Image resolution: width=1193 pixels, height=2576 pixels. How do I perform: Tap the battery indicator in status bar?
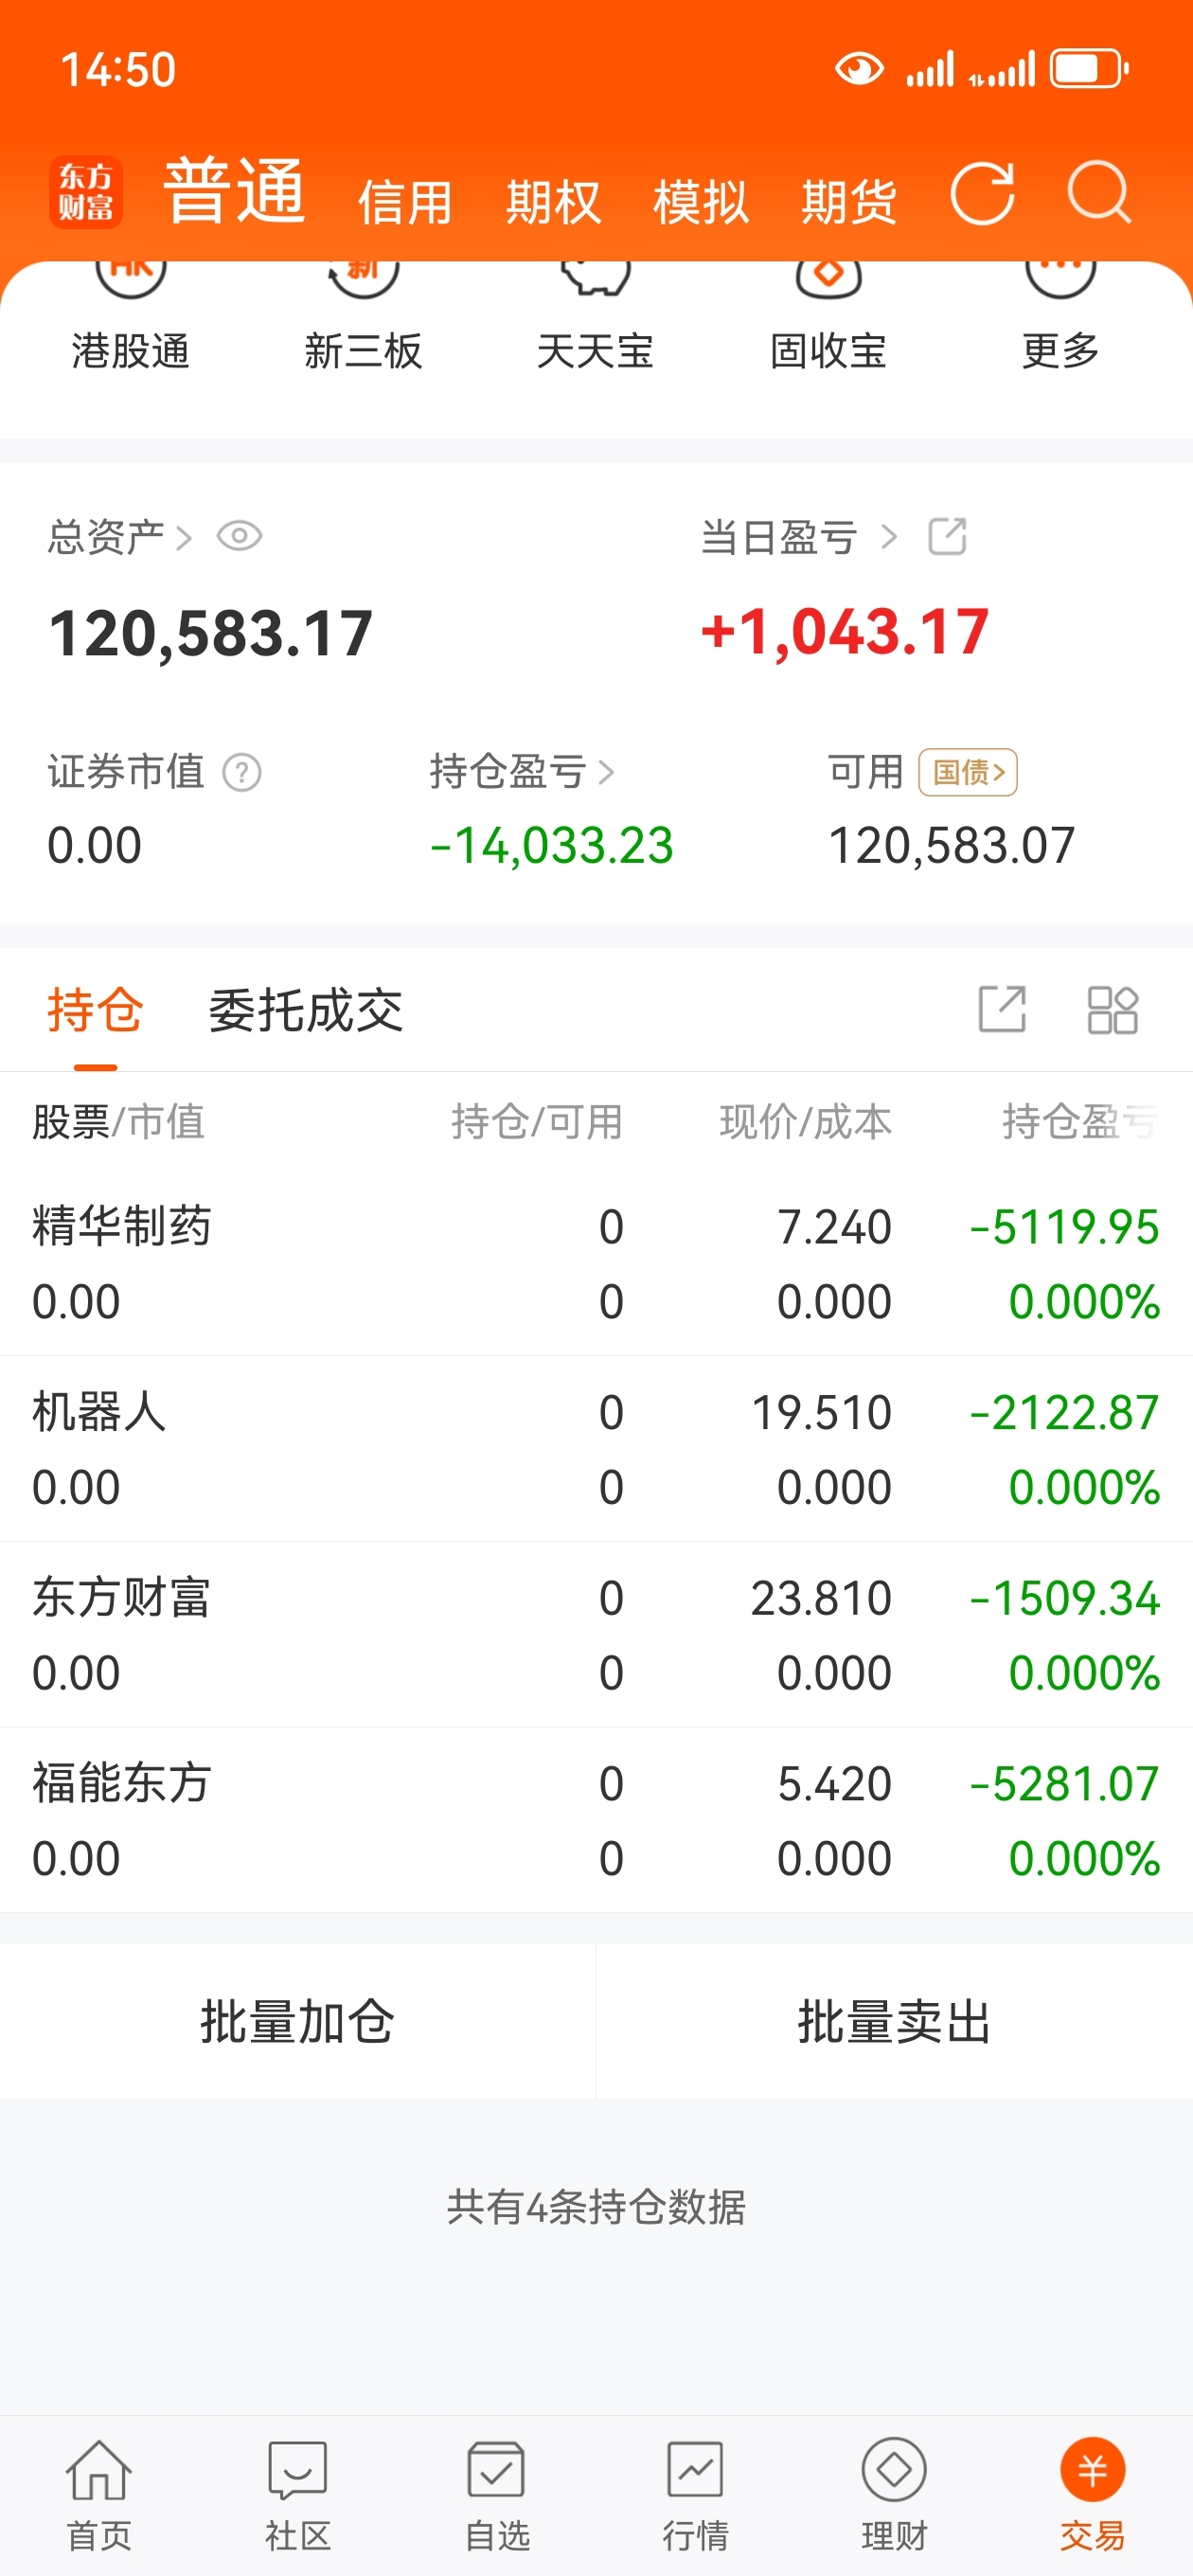[1089, 69]
